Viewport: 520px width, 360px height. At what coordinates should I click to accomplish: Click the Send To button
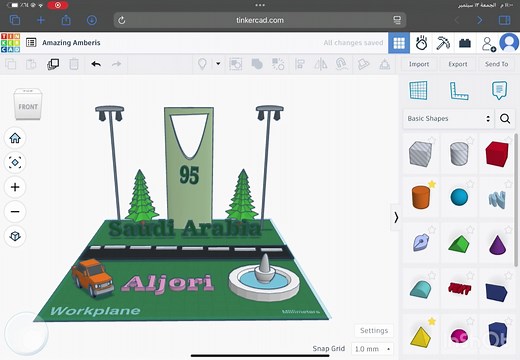coord(496,64)
